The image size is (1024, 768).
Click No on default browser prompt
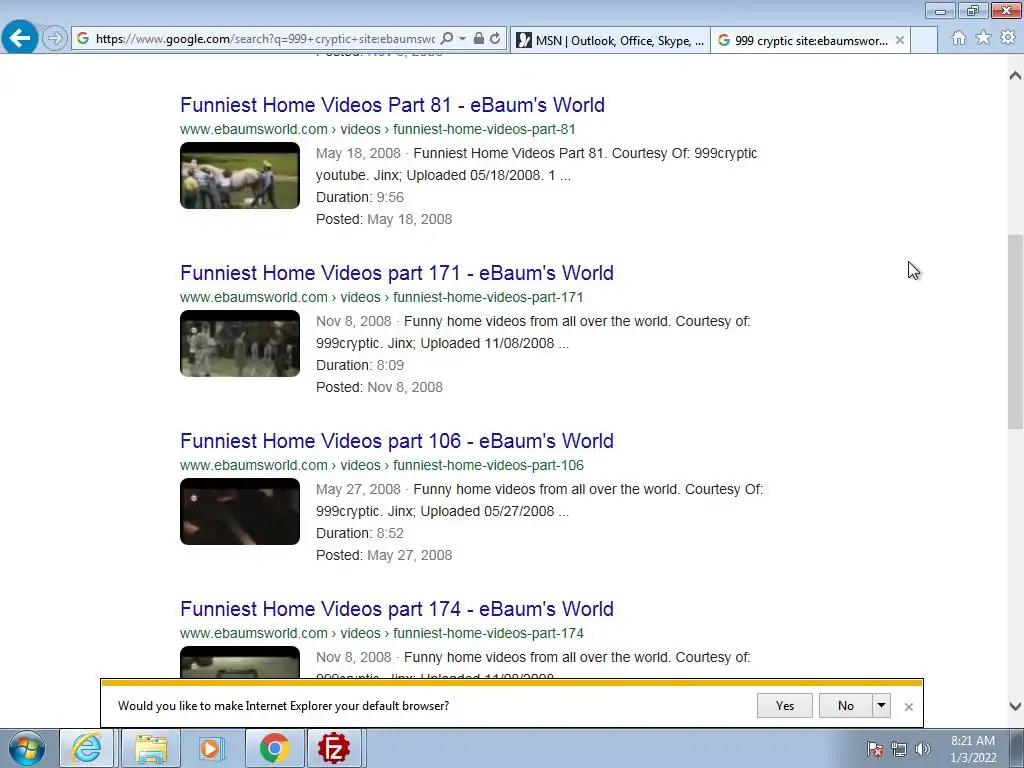[846, 705]
